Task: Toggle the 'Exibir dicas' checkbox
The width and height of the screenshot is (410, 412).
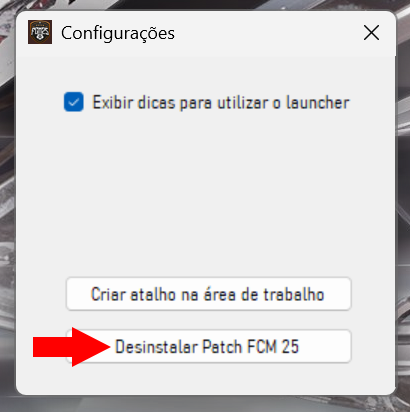Action: pos(74,102)
